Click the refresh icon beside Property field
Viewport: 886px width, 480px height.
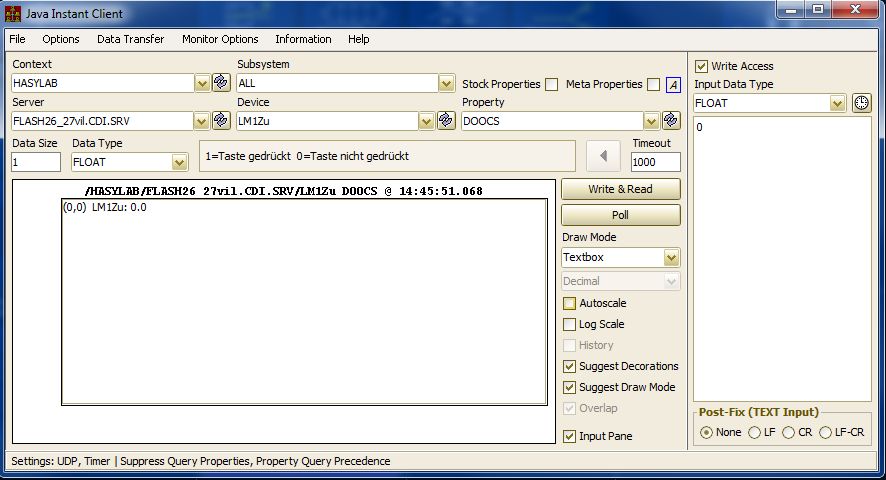click(671, 120)
